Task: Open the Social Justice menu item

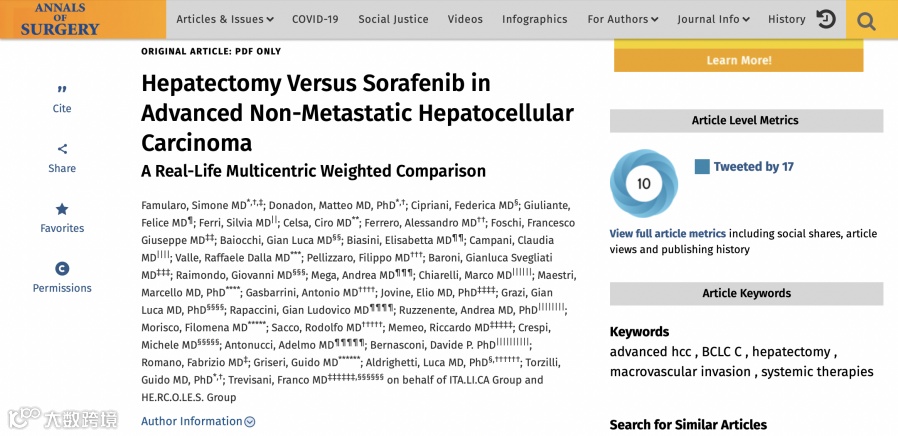Action: 393,19
